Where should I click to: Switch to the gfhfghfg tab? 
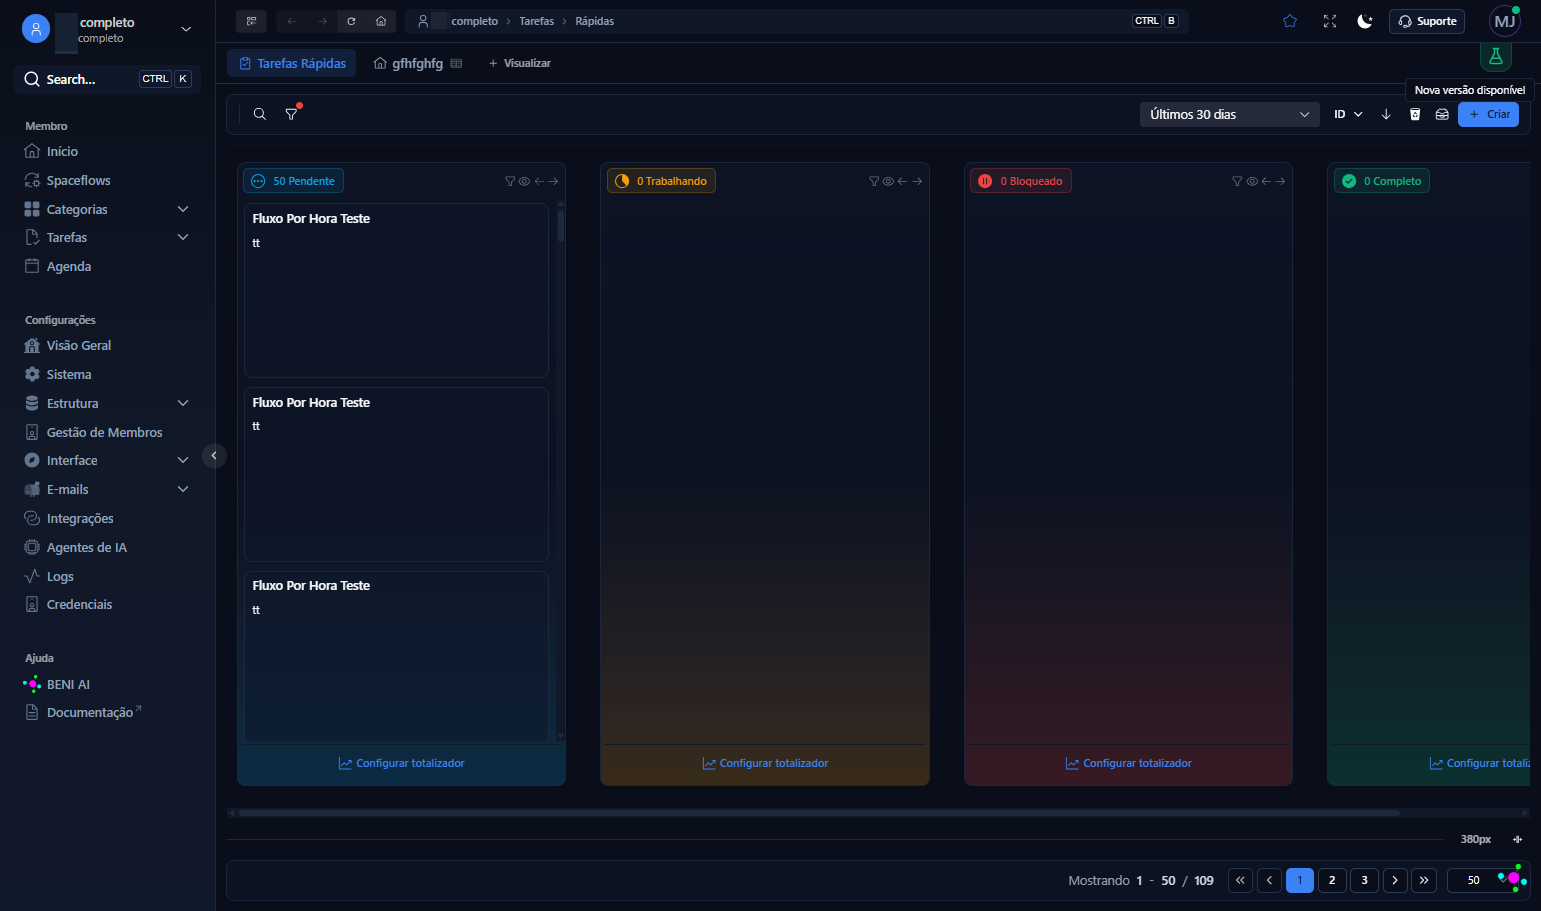[417, 63]
